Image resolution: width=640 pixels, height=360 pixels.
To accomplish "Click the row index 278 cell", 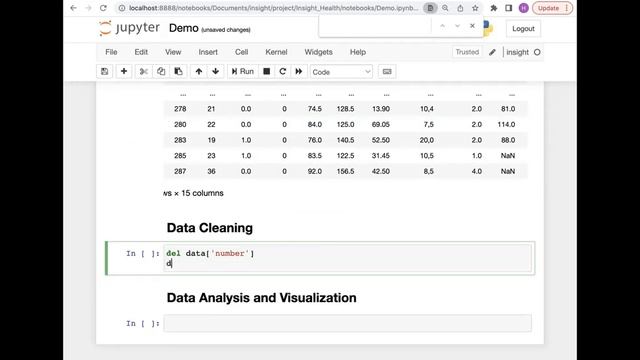I will coord(180,109).
